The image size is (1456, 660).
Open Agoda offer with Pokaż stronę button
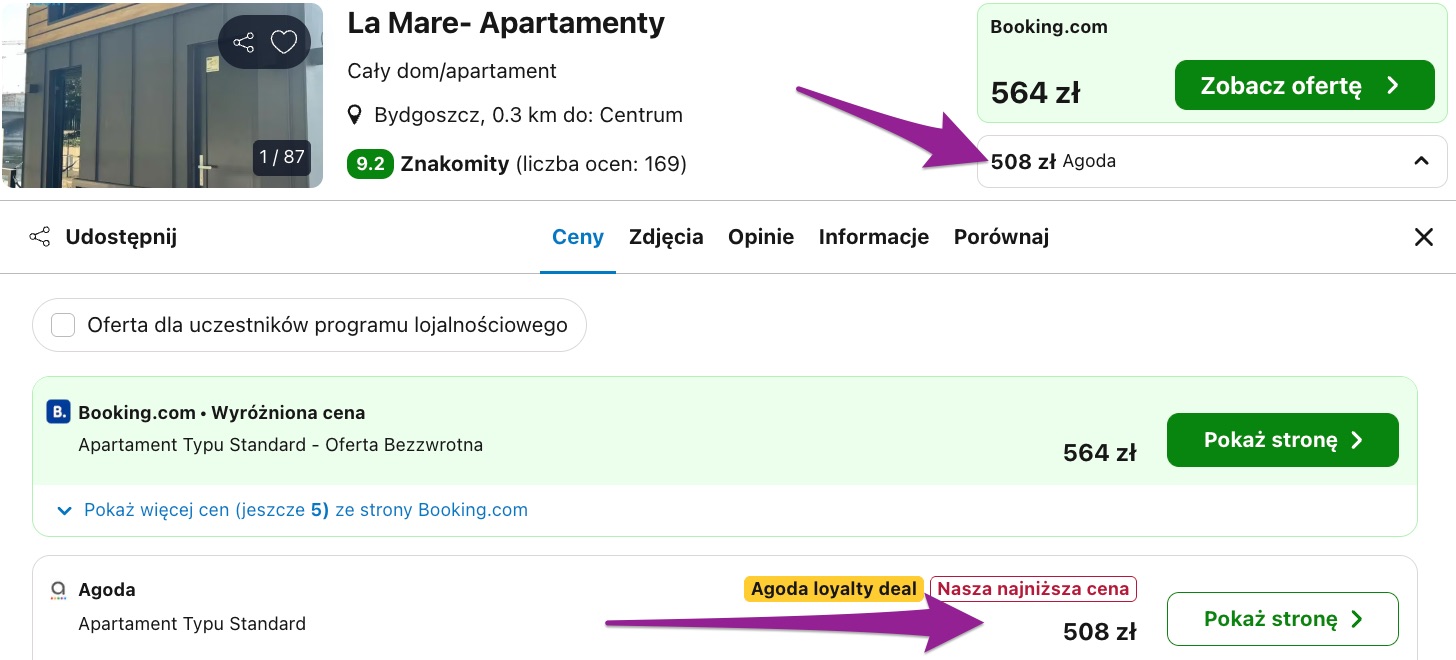coord(1282,618)
